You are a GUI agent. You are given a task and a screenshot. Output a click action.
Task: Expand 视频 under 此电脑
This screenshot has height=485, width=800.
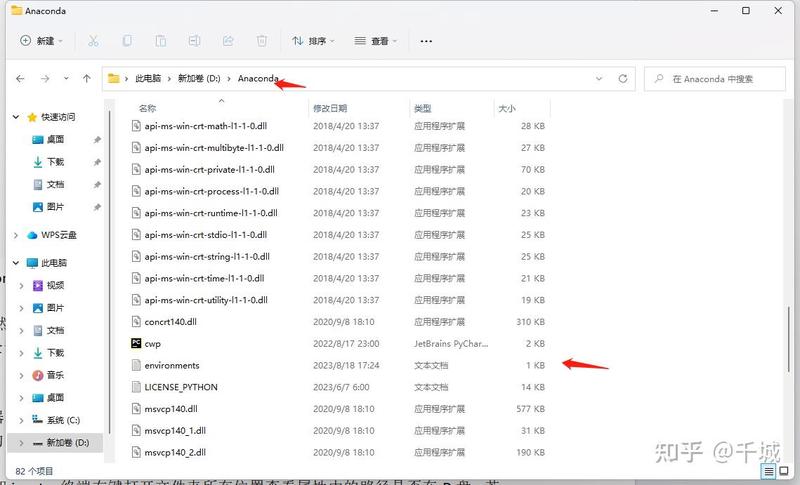21,286
